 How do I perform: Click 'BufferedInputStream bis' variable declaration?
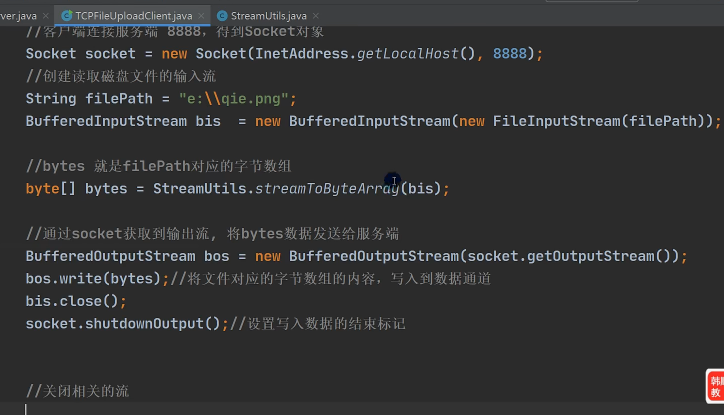tap(123, 121)
